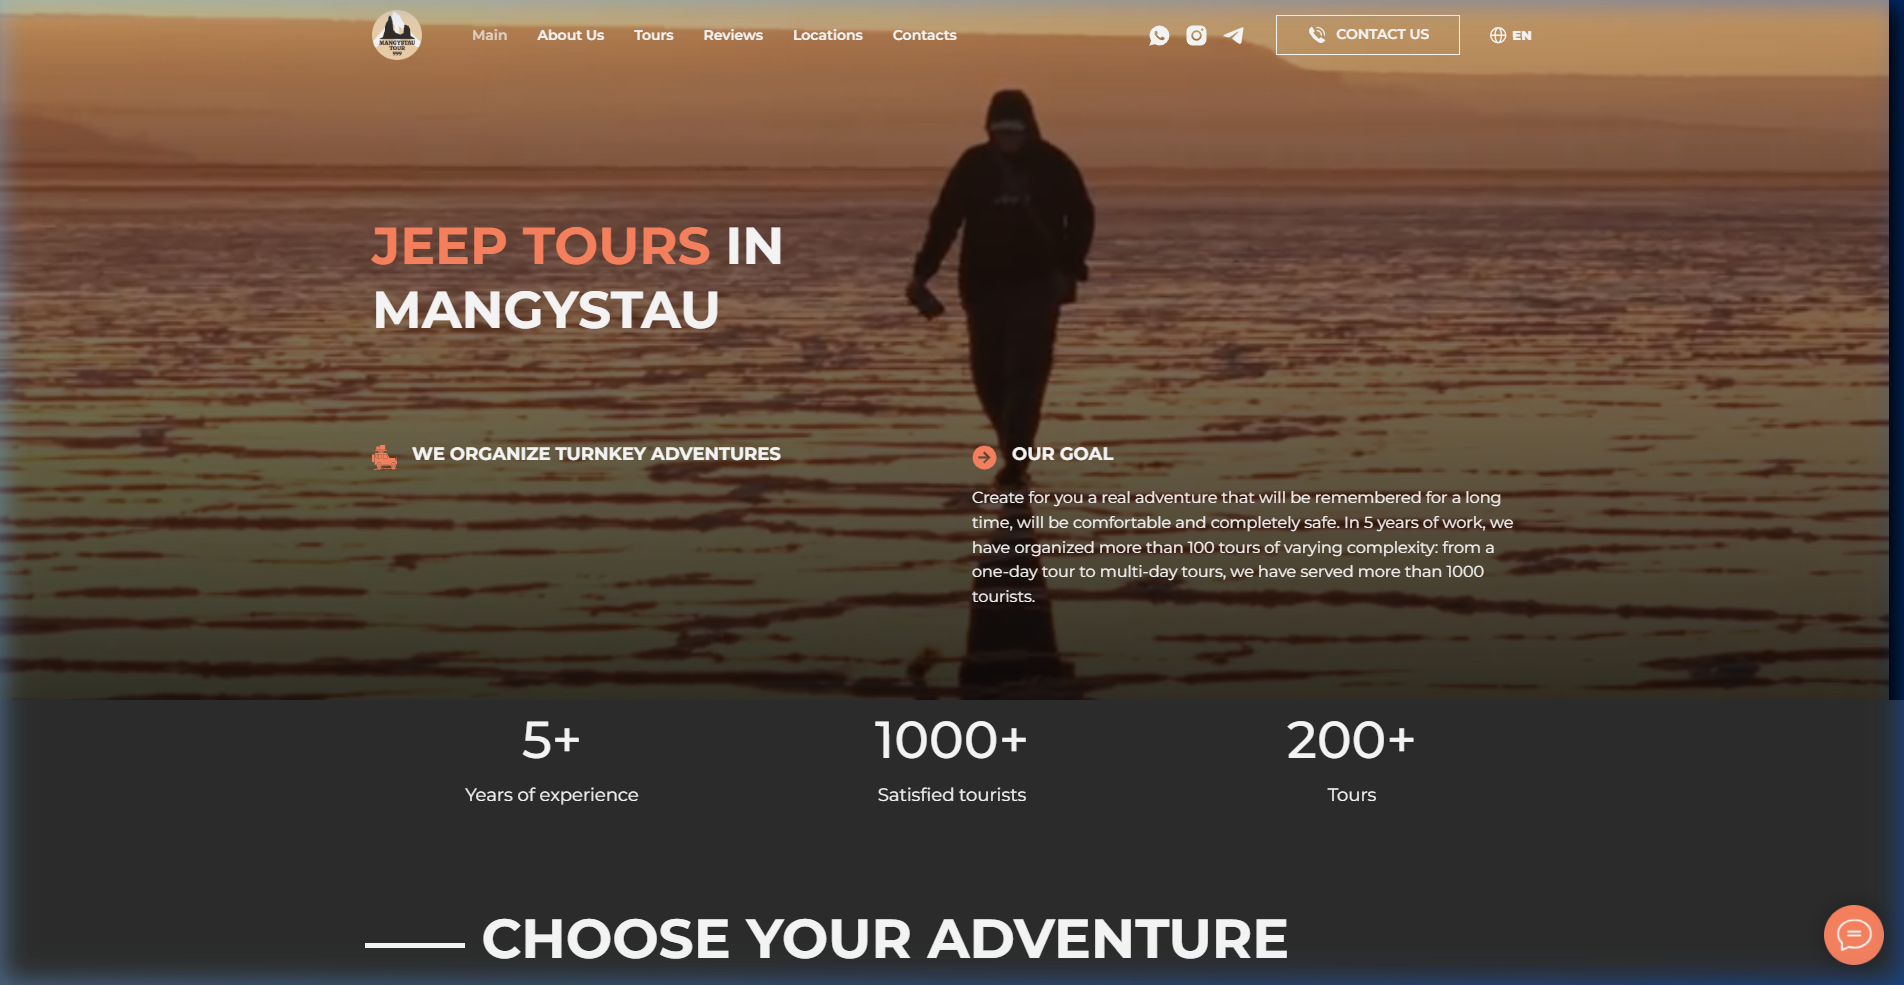Open the Reviews menu item

(733, 35)
